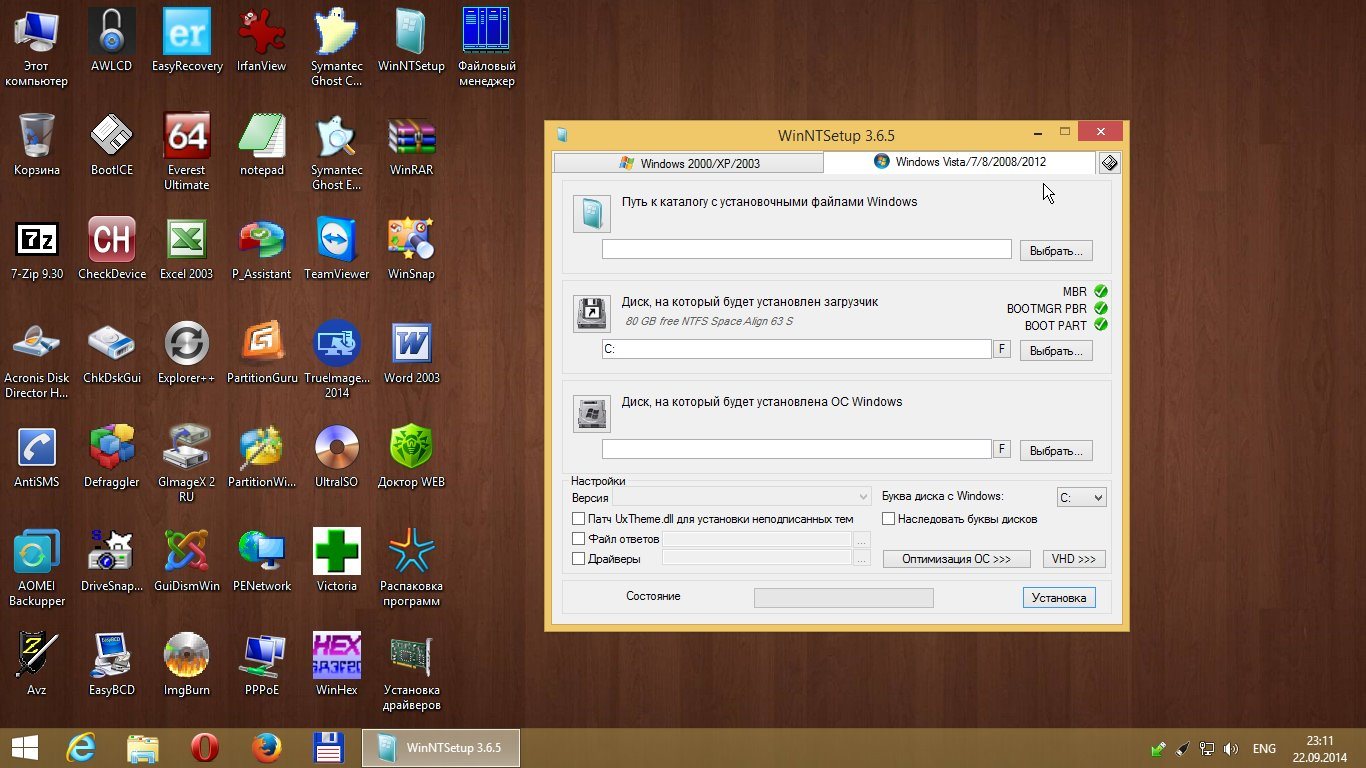Screen dimensions: 1366x768
Task: Click the VHD >>> button
Action: (x=1074, y=559)
